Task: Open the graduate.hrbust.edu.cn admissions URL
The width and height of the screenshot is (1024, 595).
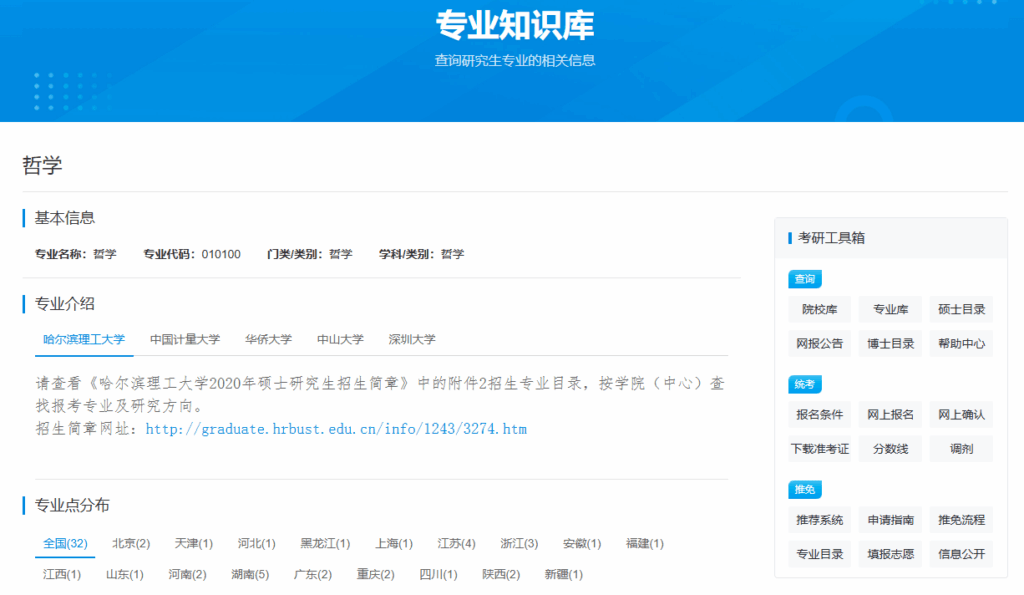Action: (336, 429)
